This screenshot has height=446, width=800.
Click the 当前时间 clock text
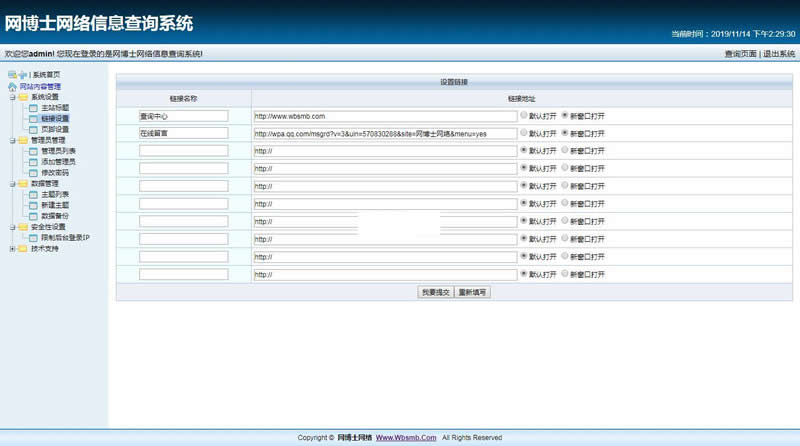pos(733,34)
